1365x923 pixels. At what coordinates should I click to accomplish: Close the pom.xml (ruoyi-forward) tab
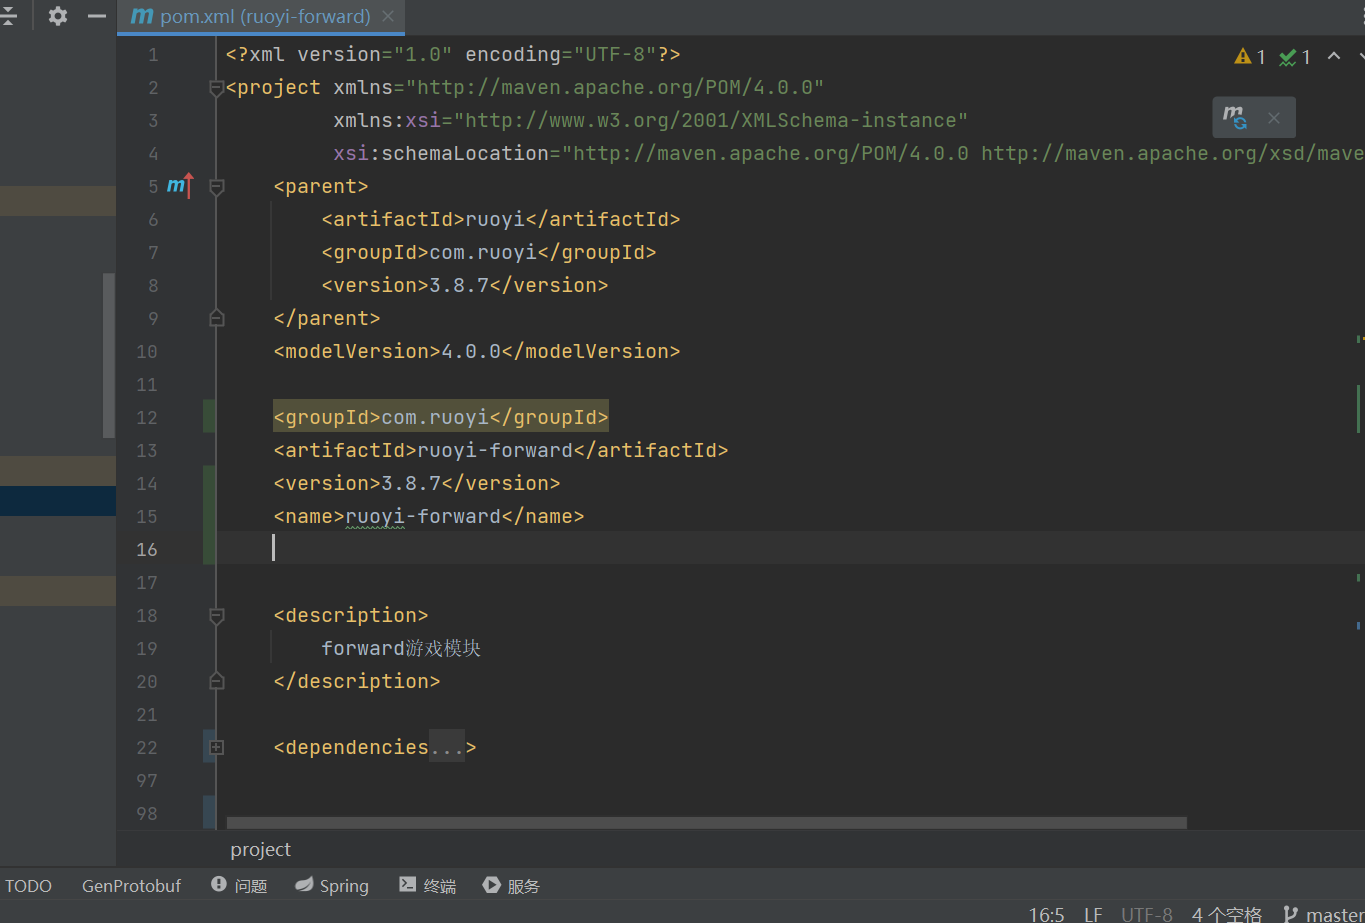coord(388,17)
